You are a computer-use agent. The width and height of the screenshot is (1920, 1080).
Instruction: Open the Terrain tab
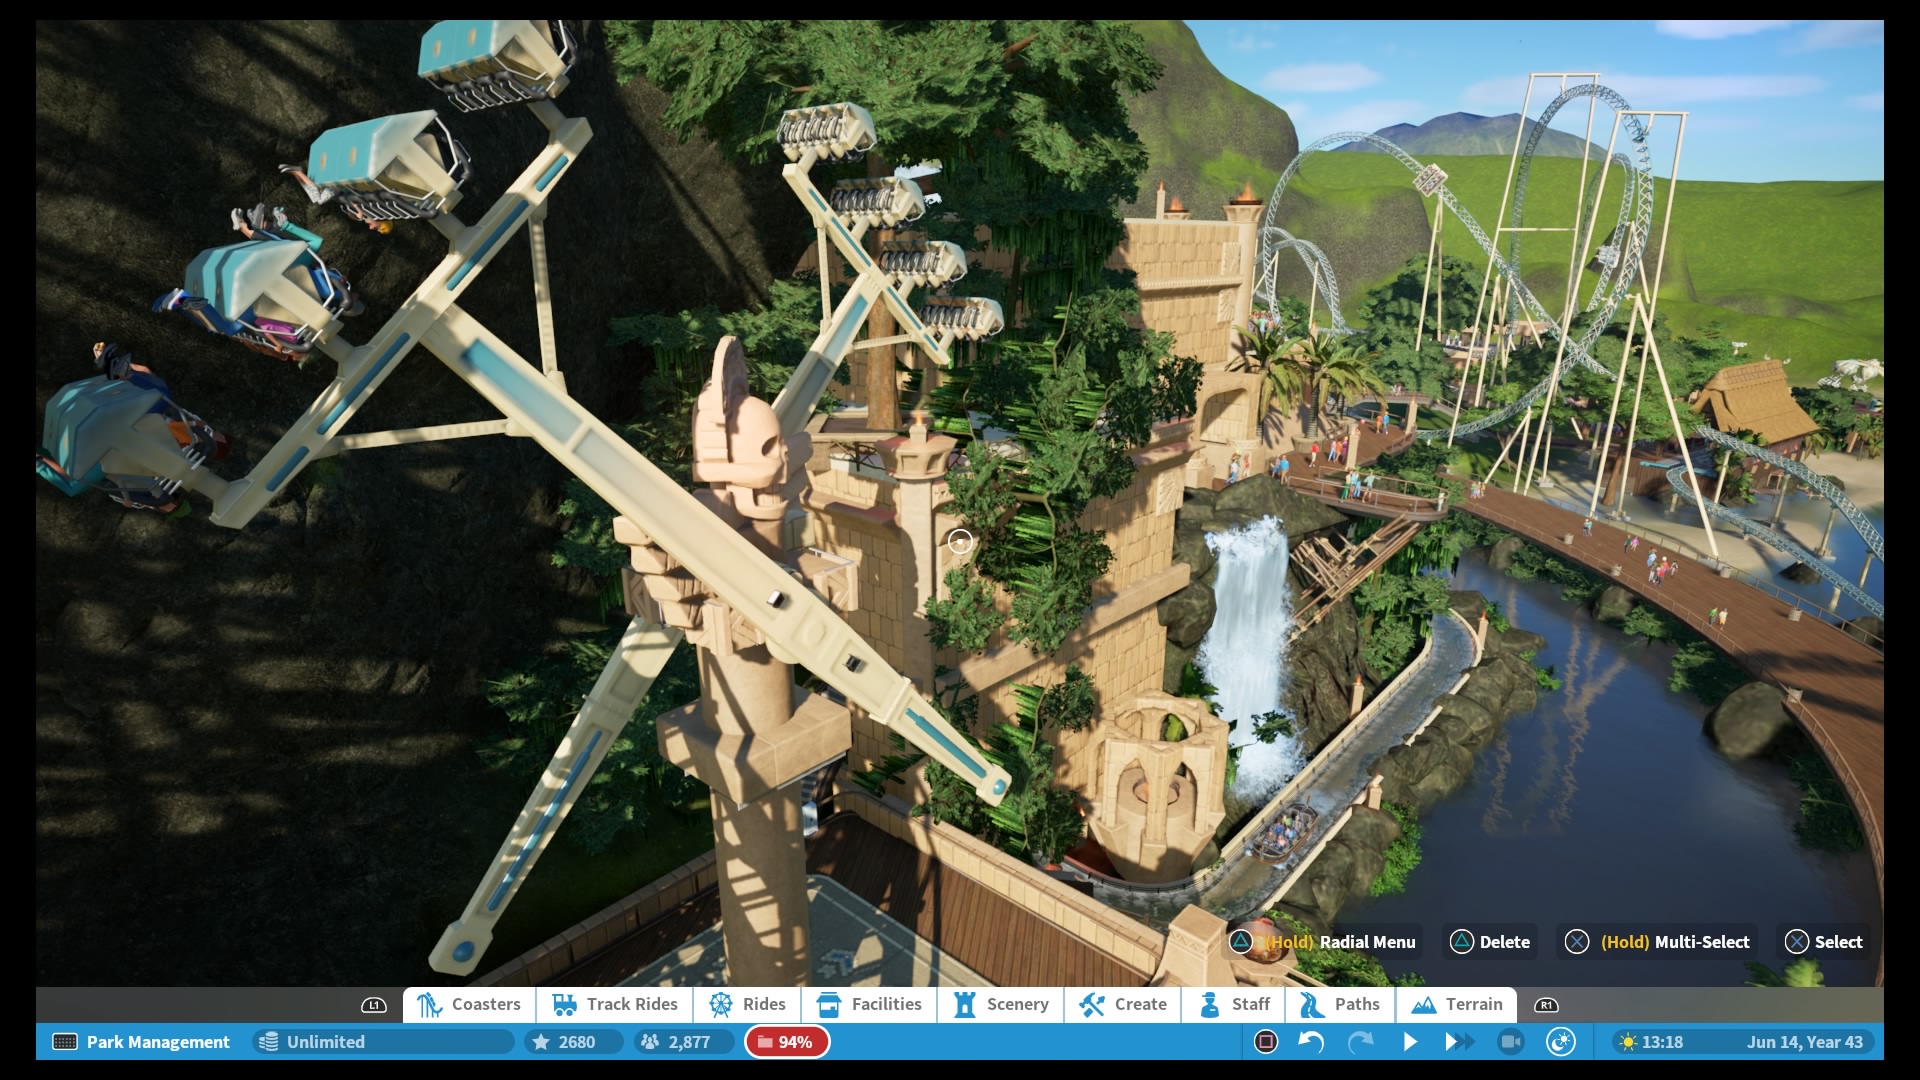1456,1004
